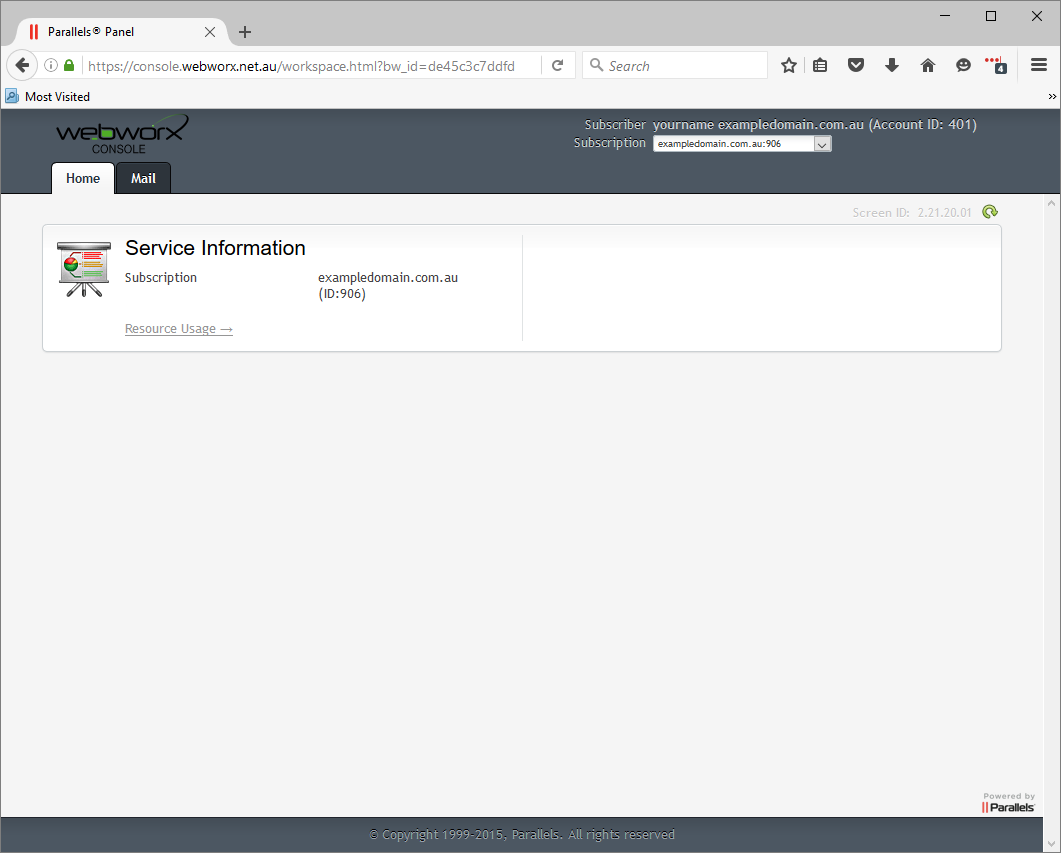Go to the browser home page icon
The image size is (1061, 853).
point(928,66)
